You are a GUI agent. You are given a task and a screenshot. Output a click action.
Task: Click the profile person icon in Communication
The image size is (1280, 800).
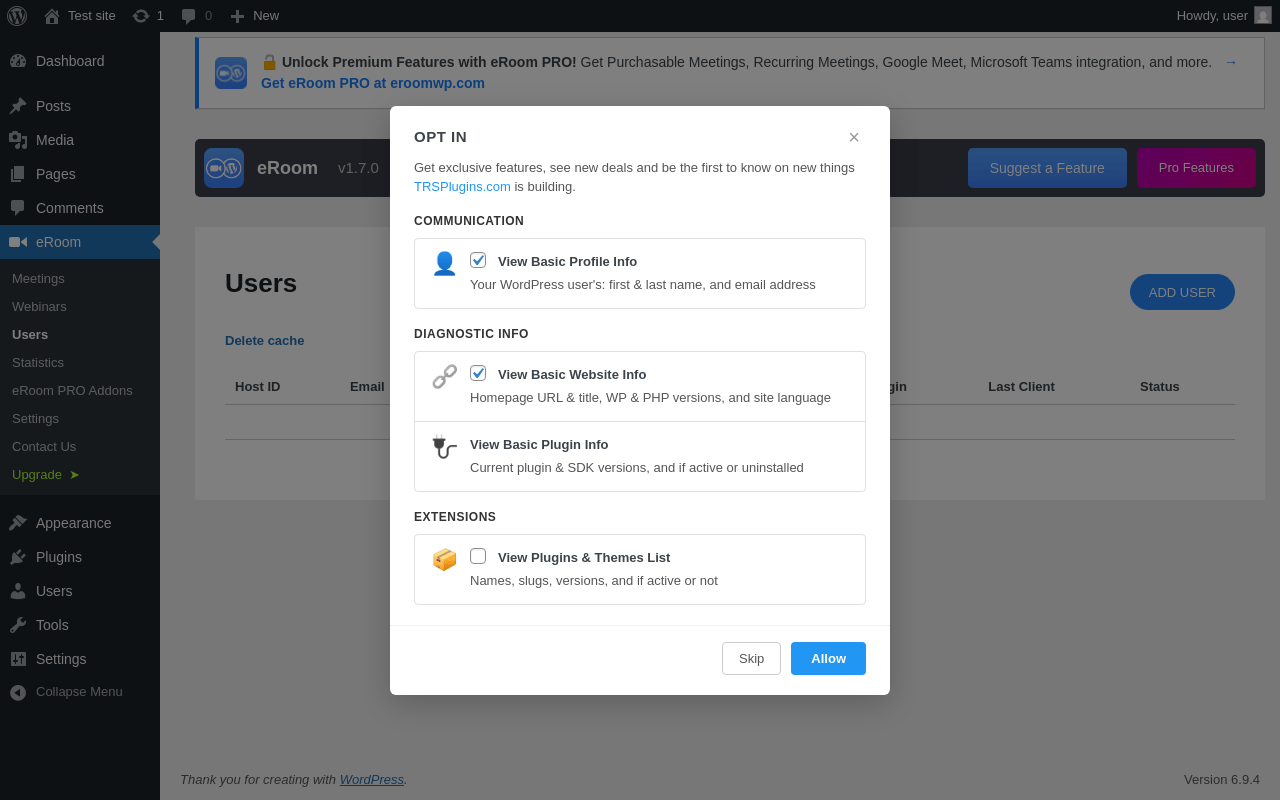pos(444,264)
